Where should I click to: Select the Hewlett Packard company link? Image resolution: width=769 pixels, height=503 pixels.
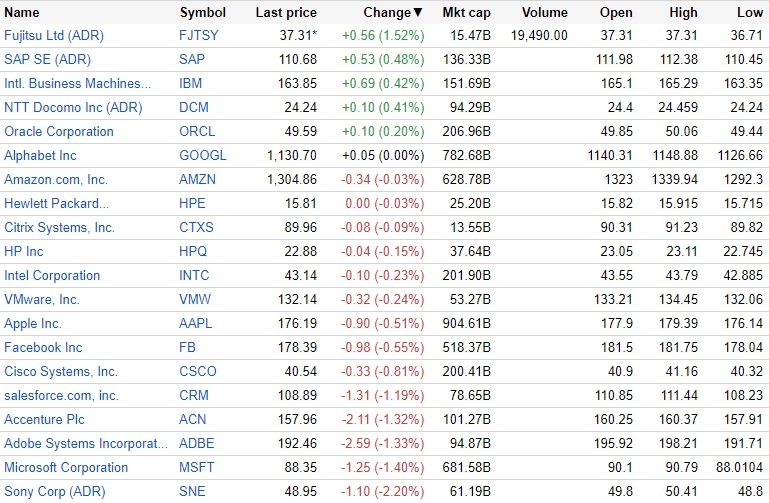(56, 203)
